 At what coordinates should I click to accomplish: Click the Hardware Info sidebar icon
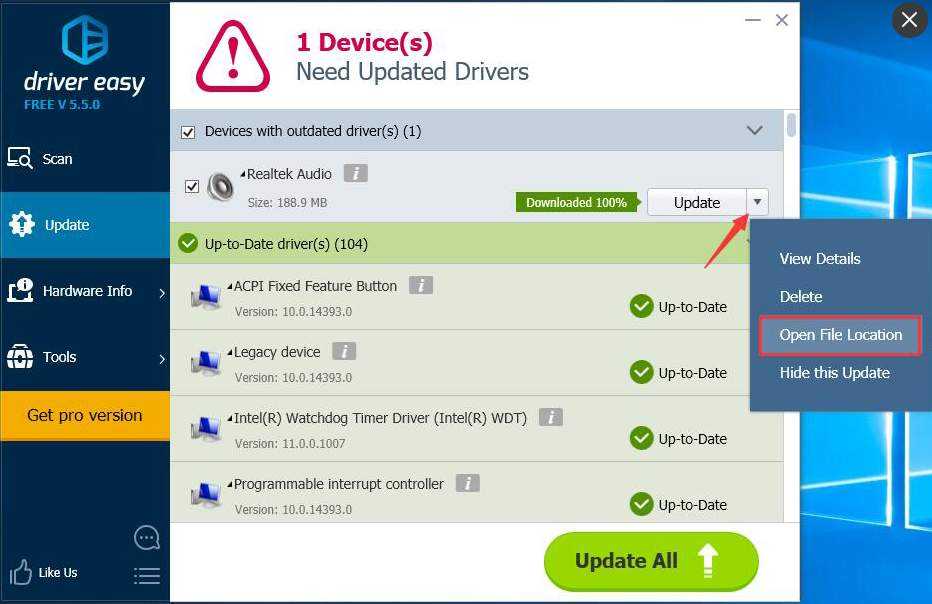(20, 291)
